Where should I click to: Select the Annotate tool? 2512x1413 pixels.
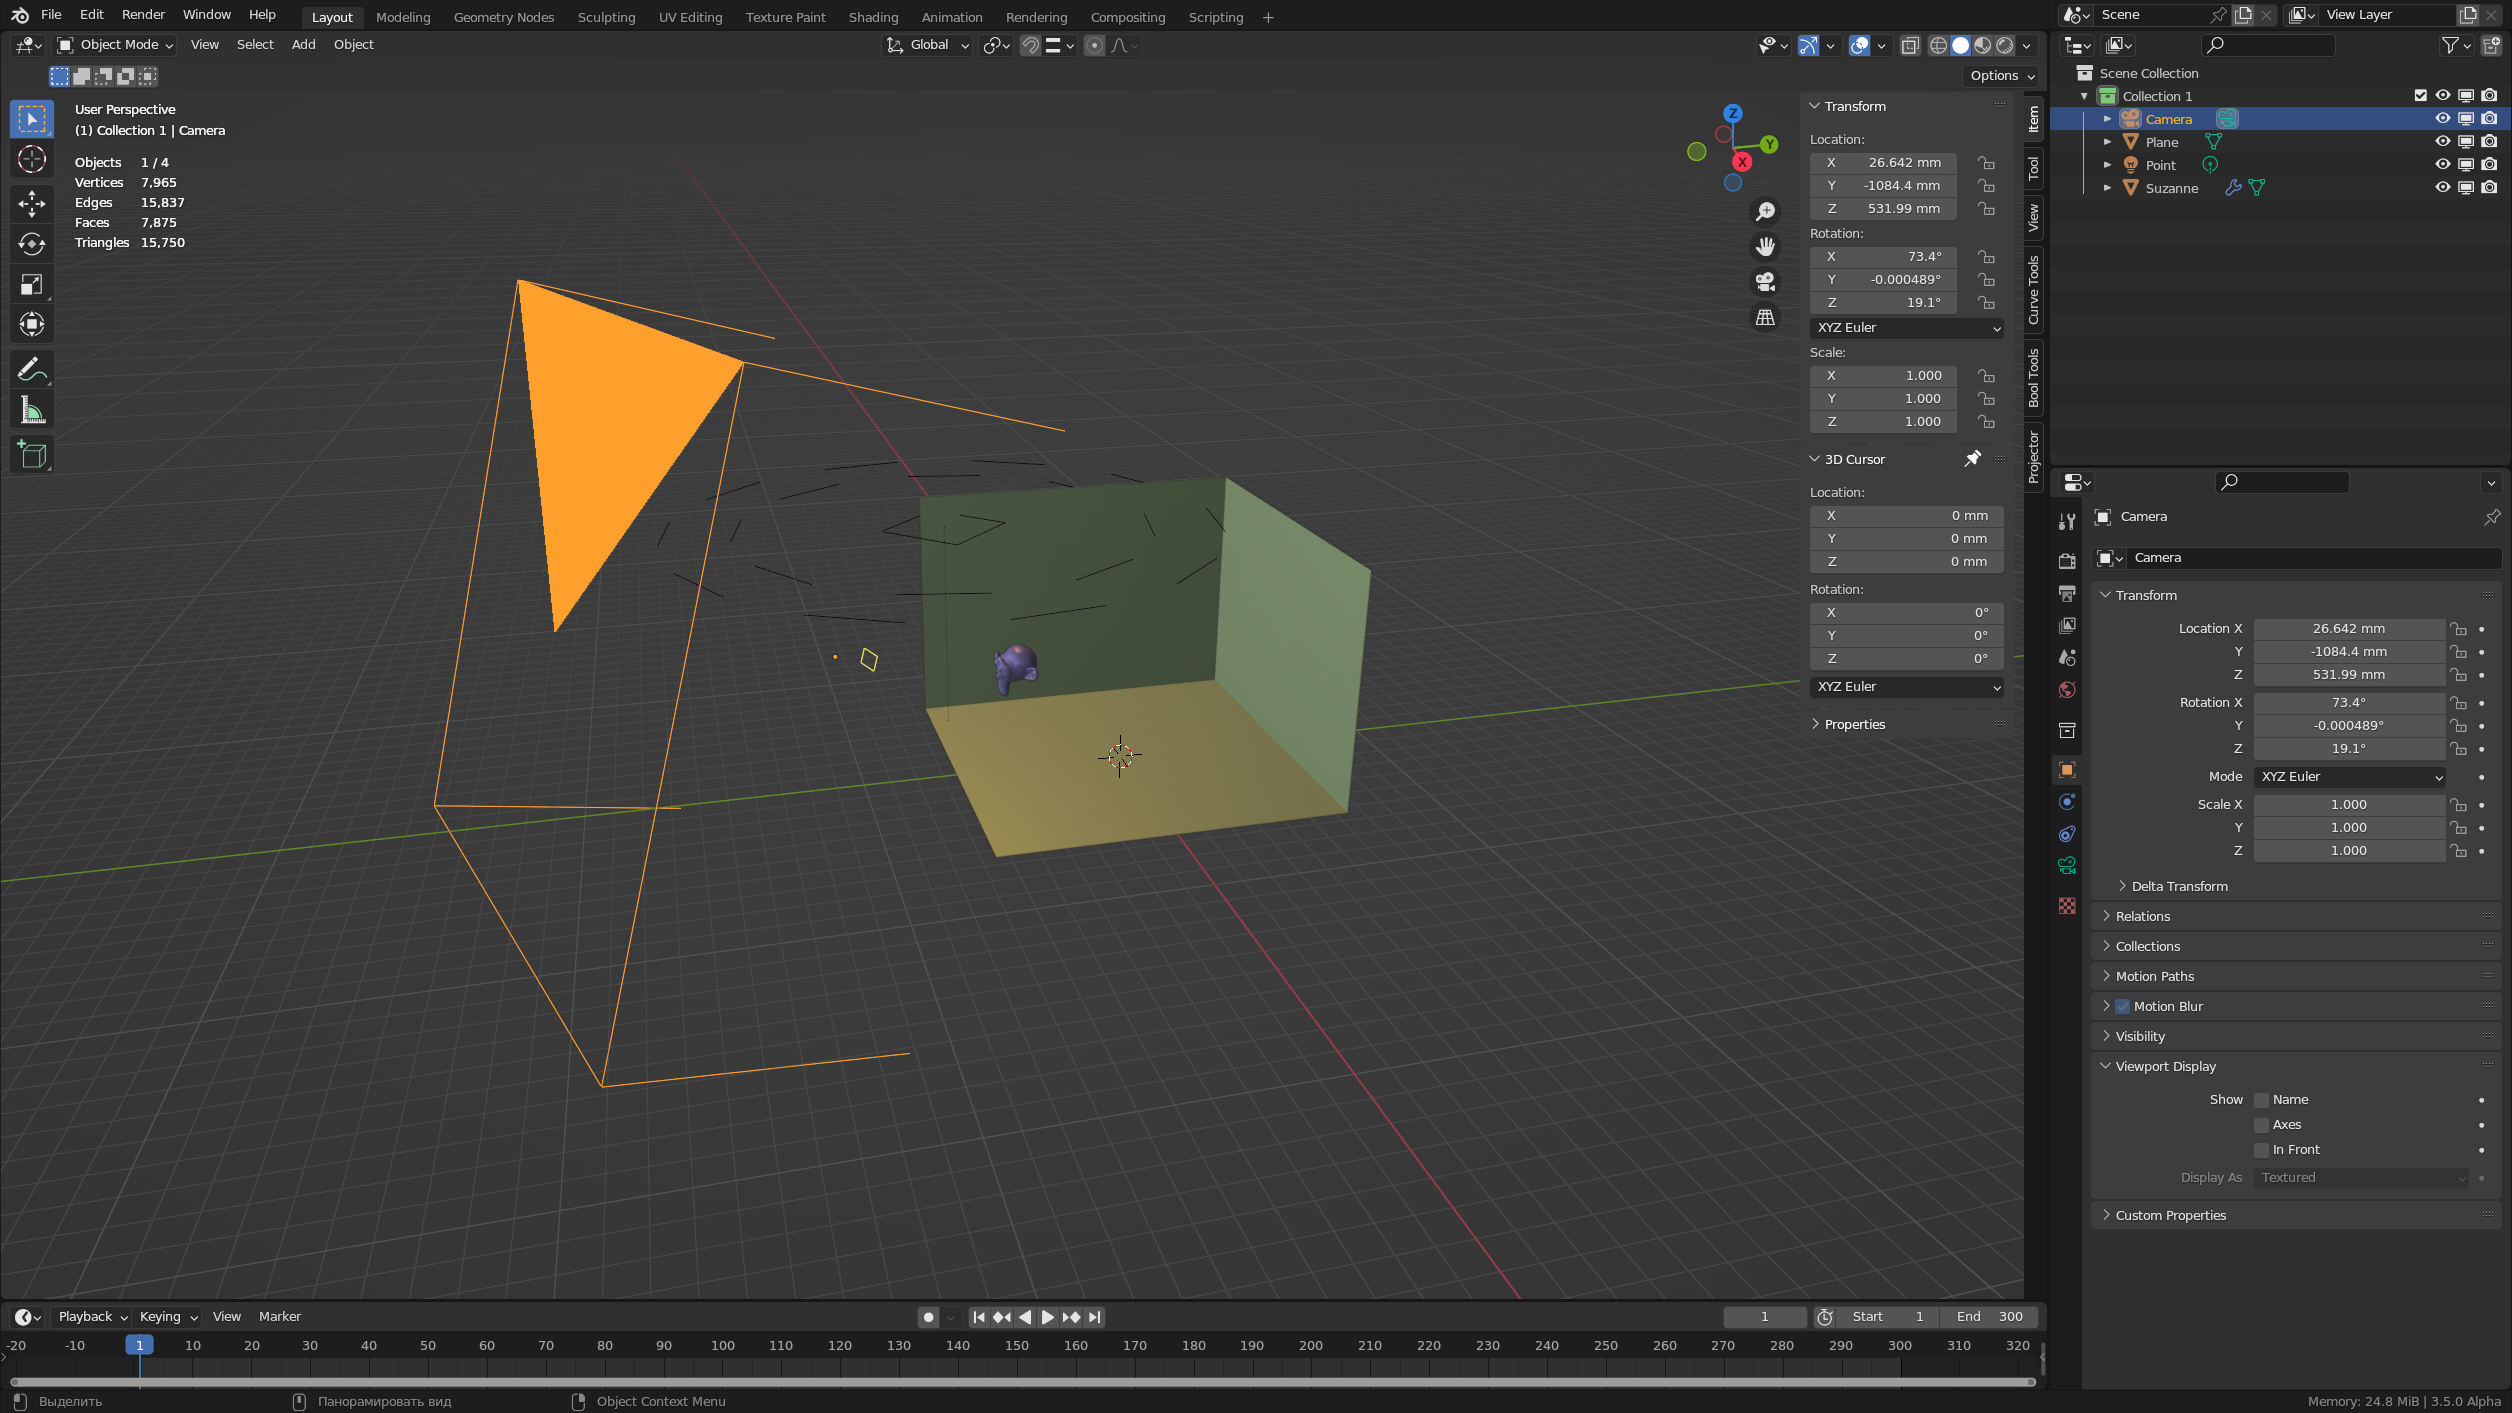[x=32, y=369]
